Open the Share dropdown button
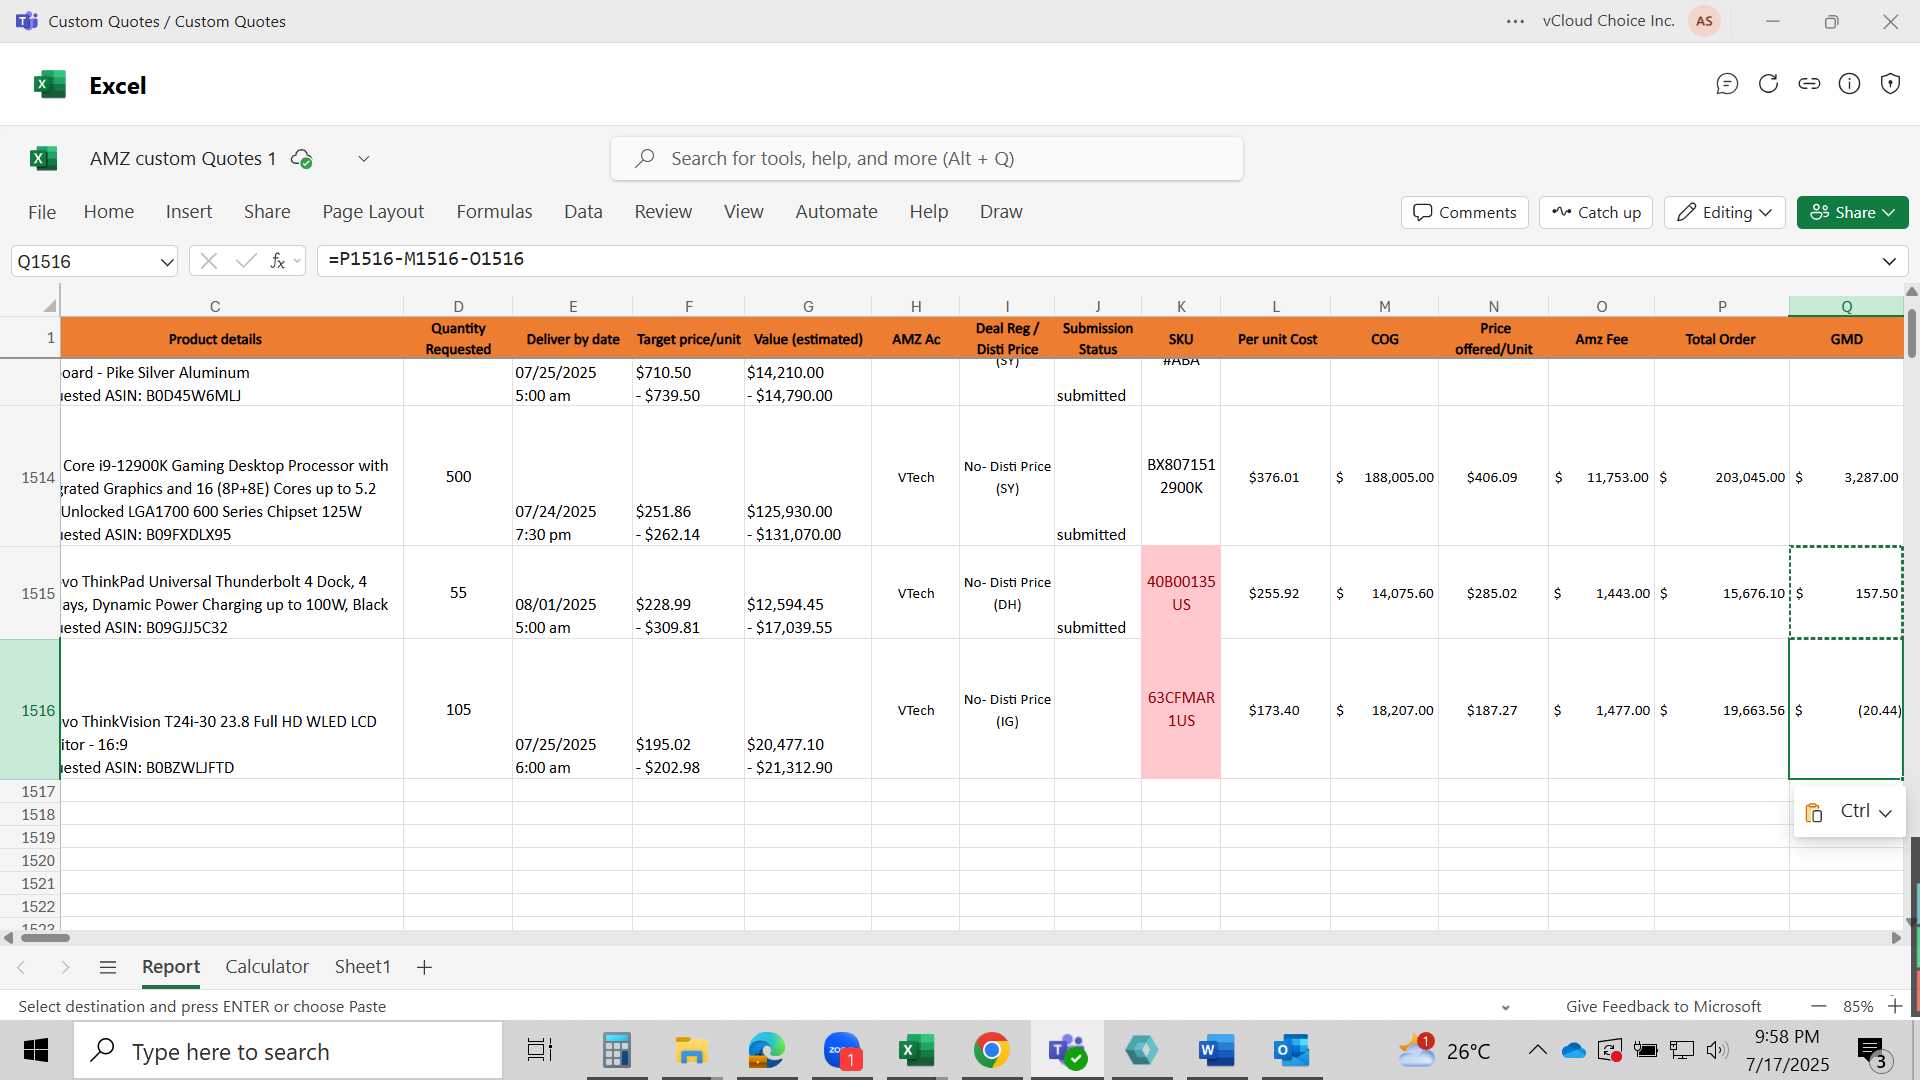 tap(1852, 212)
